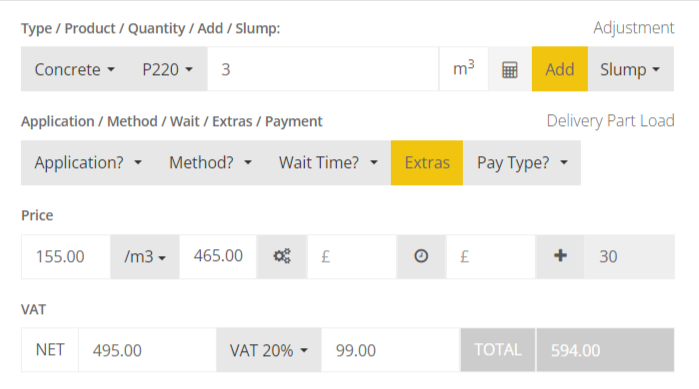Open the Pay Type? dropdown
The height and width of the screenshot is (389, 699).
click(522, 163)
